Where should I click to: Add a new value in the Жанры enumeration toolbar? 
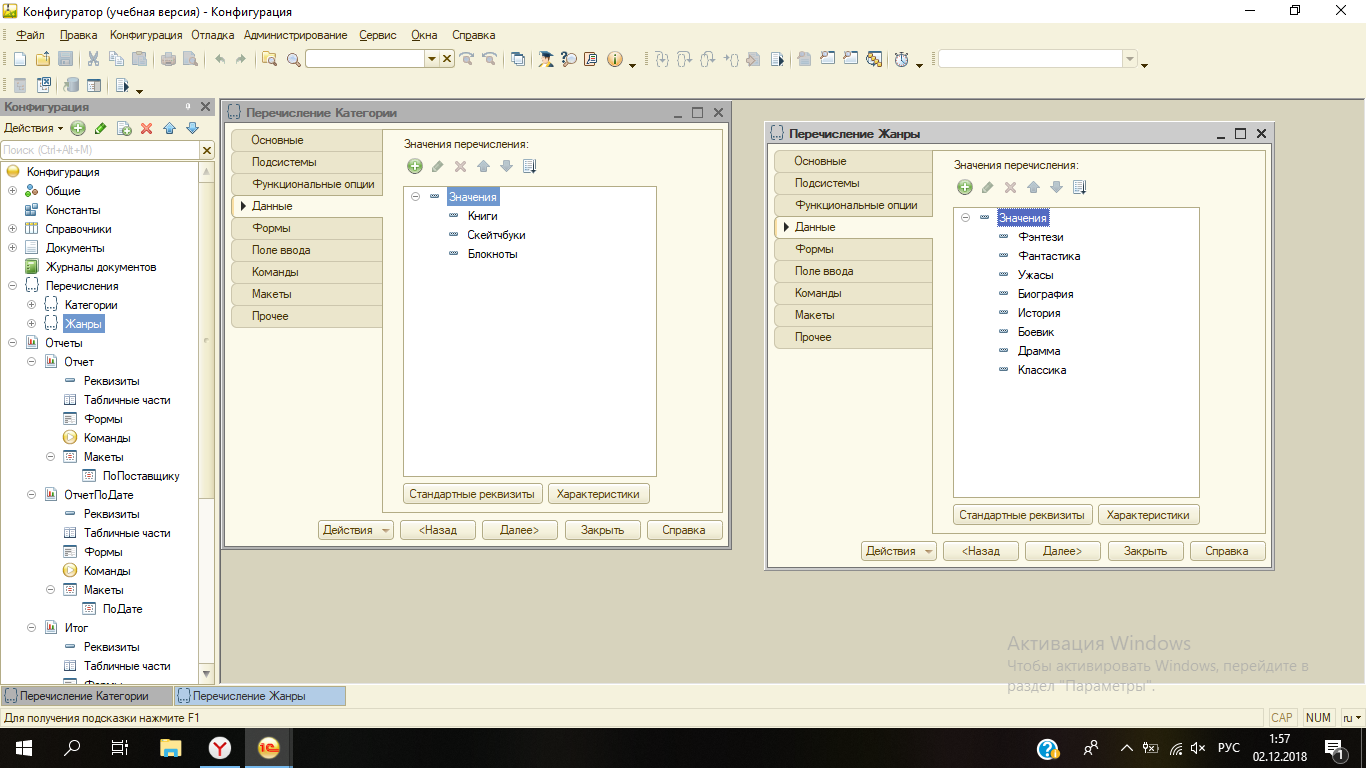click(x=965, y=187)
